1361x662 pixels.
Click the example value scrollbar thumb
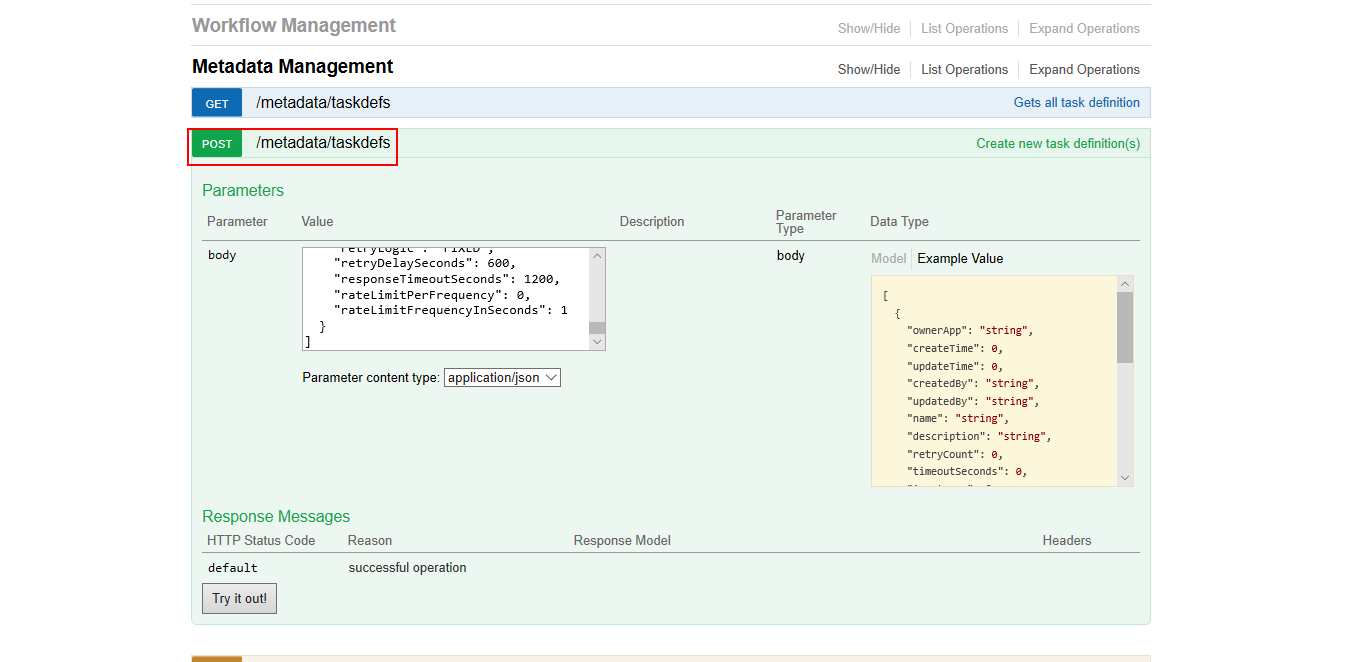pyautogui.click(x=1125, y=327)
